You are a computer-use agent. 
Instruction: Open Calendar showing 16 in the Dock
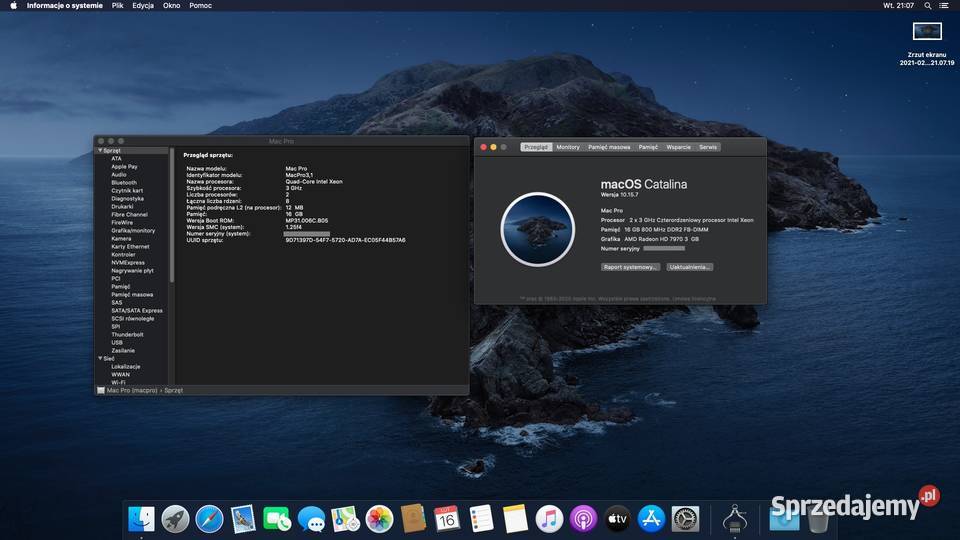447,519
